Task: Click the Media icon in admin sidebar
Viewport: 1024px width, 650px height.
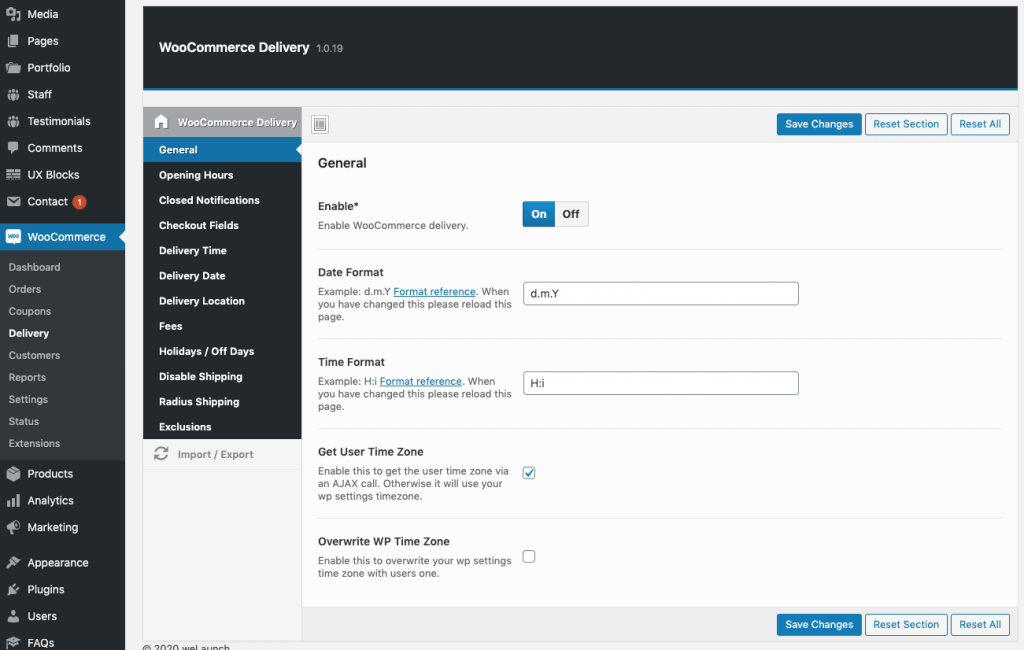Action: coord(13,14)
